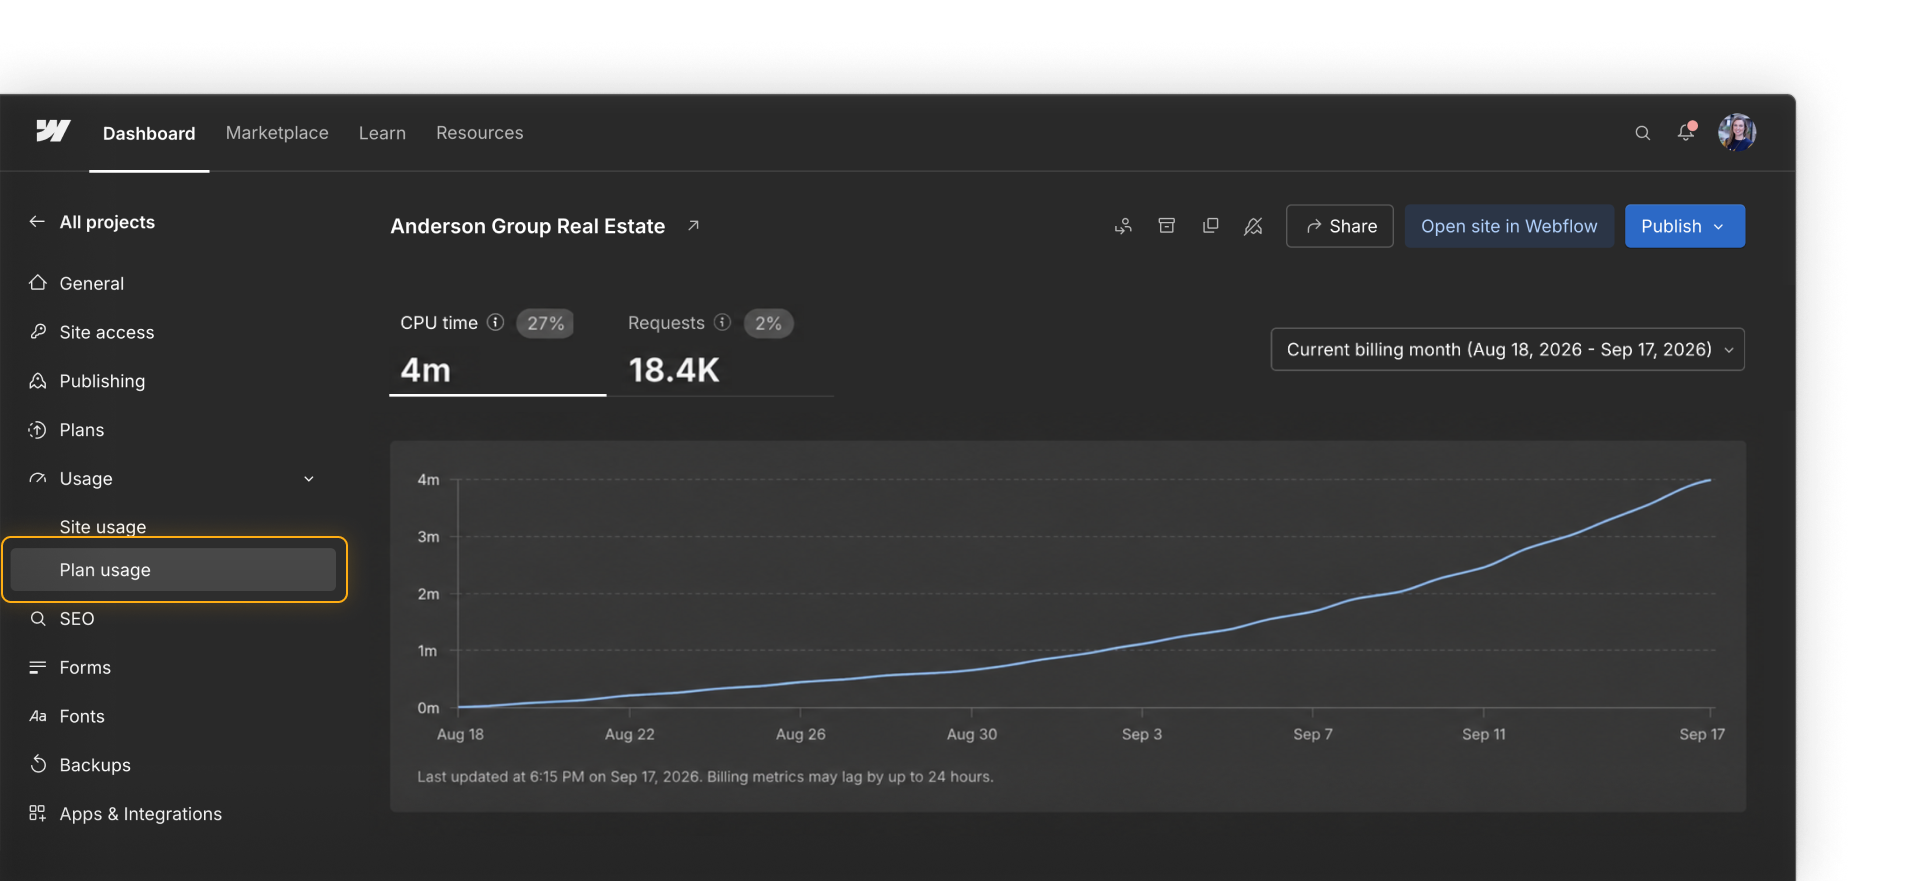The image size is (1920, 881).
Task: Click the duplicate site icon
Action: tap(1210, 226)
